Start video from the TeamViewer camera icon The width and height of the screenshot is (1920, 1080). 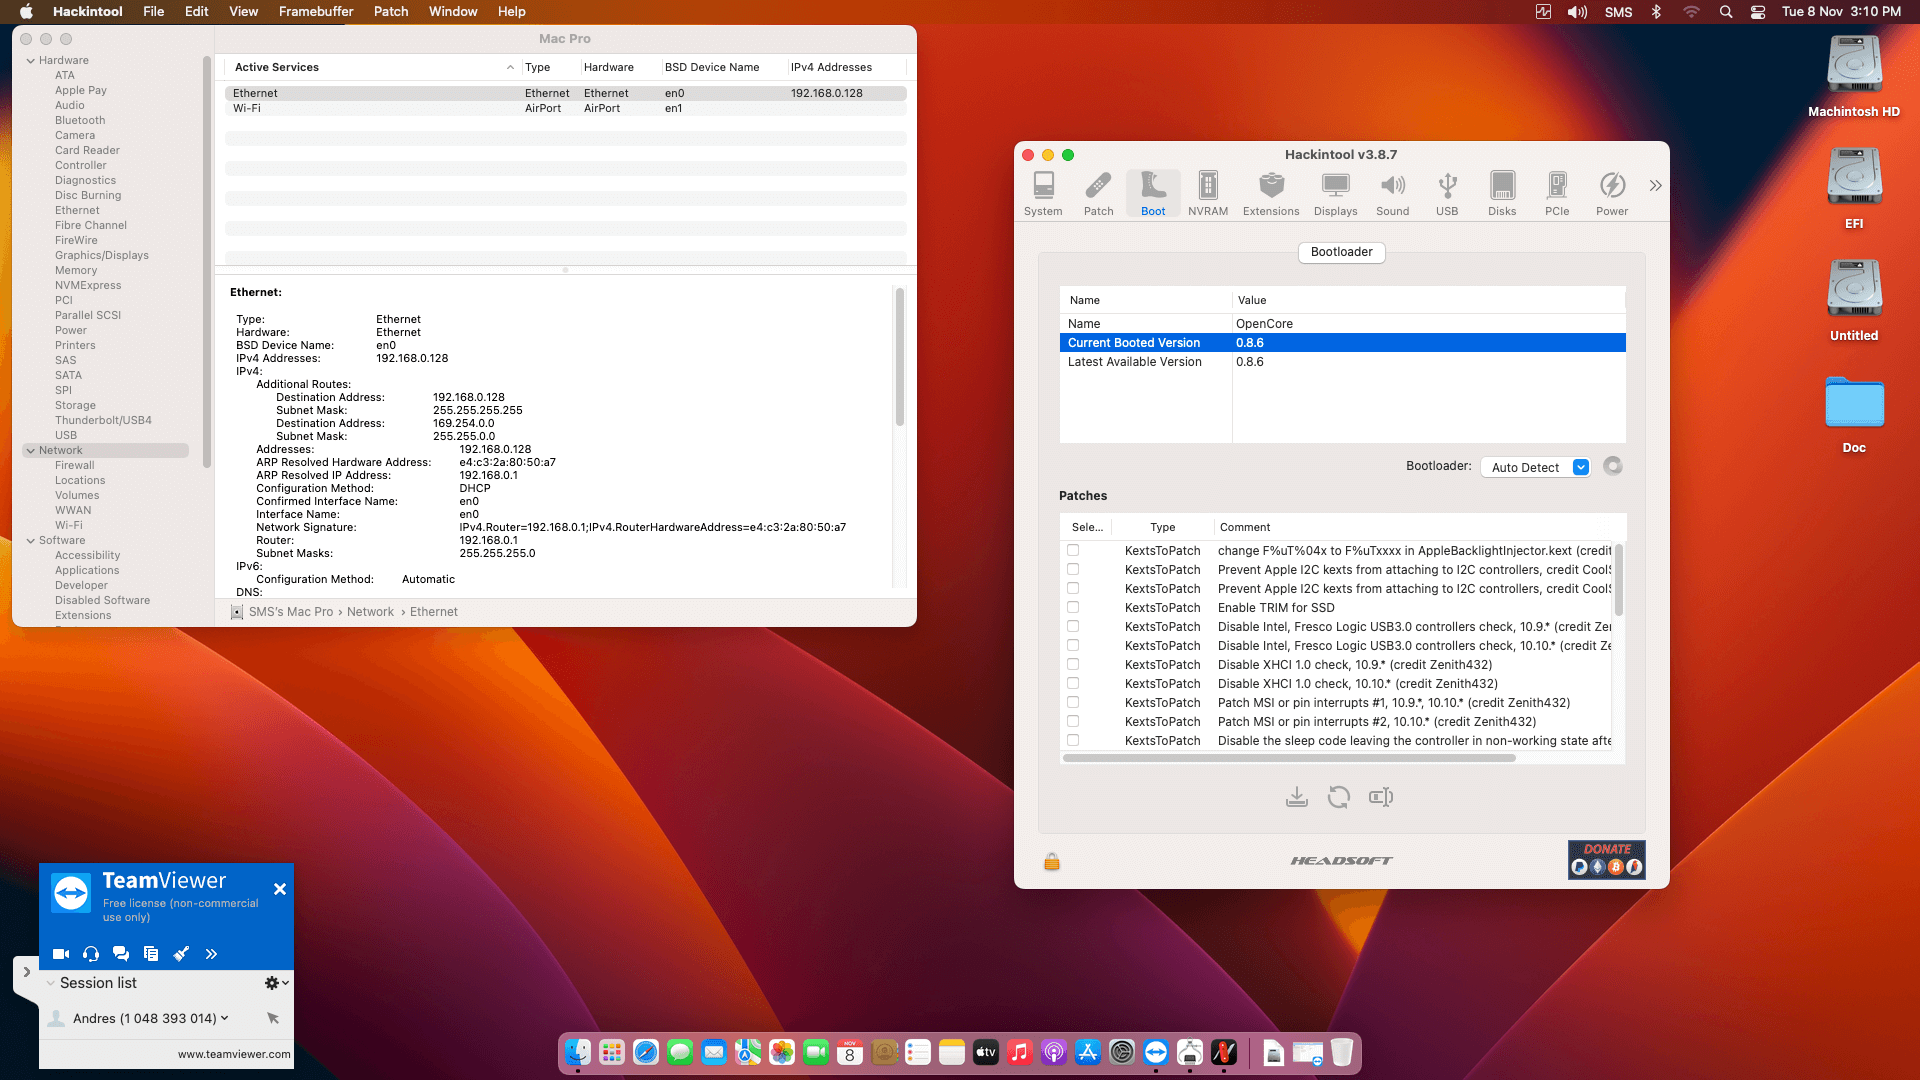tap(61, 954)
